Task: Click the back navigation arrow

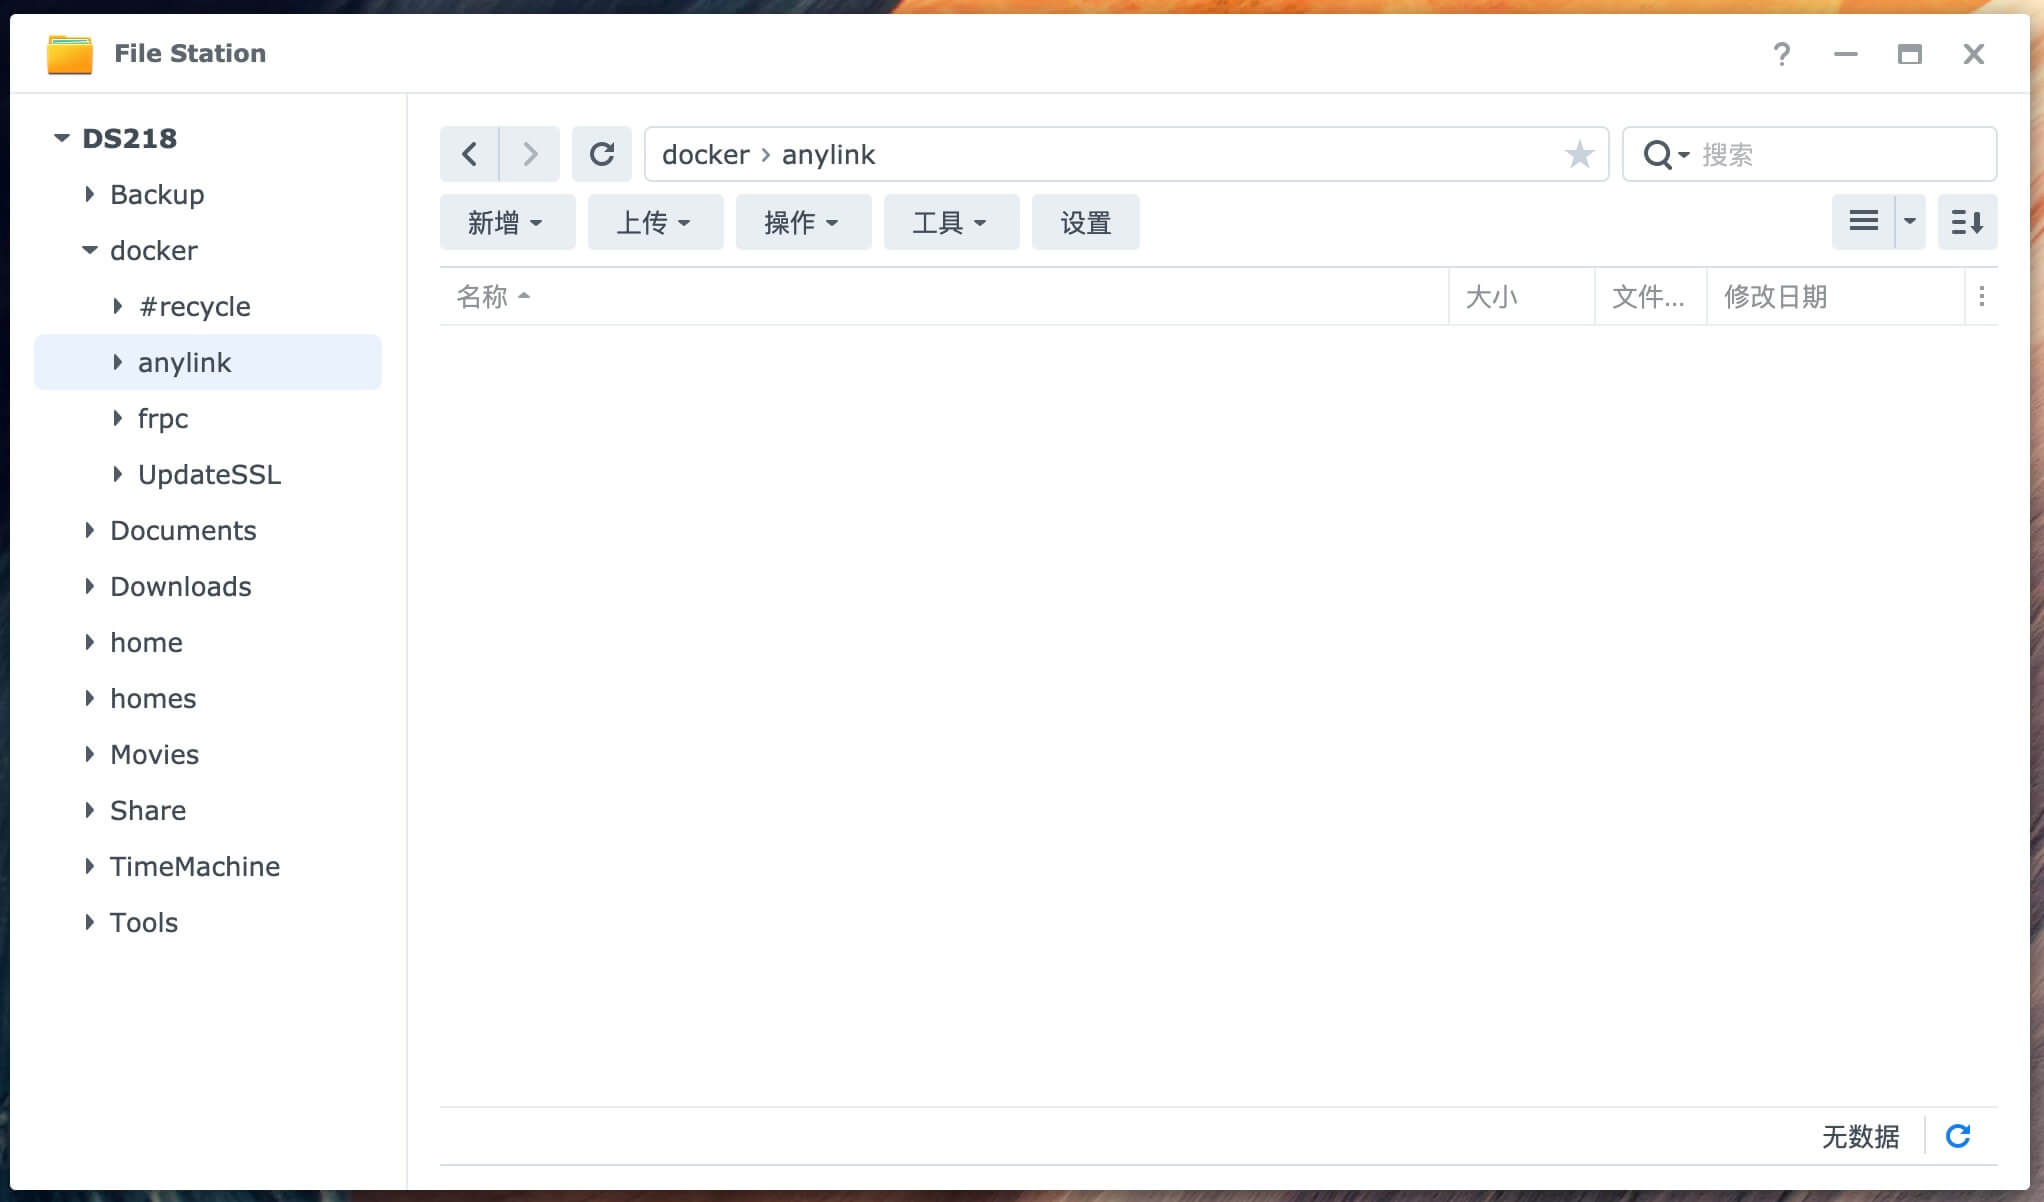Action: click(x=469, y=154)
